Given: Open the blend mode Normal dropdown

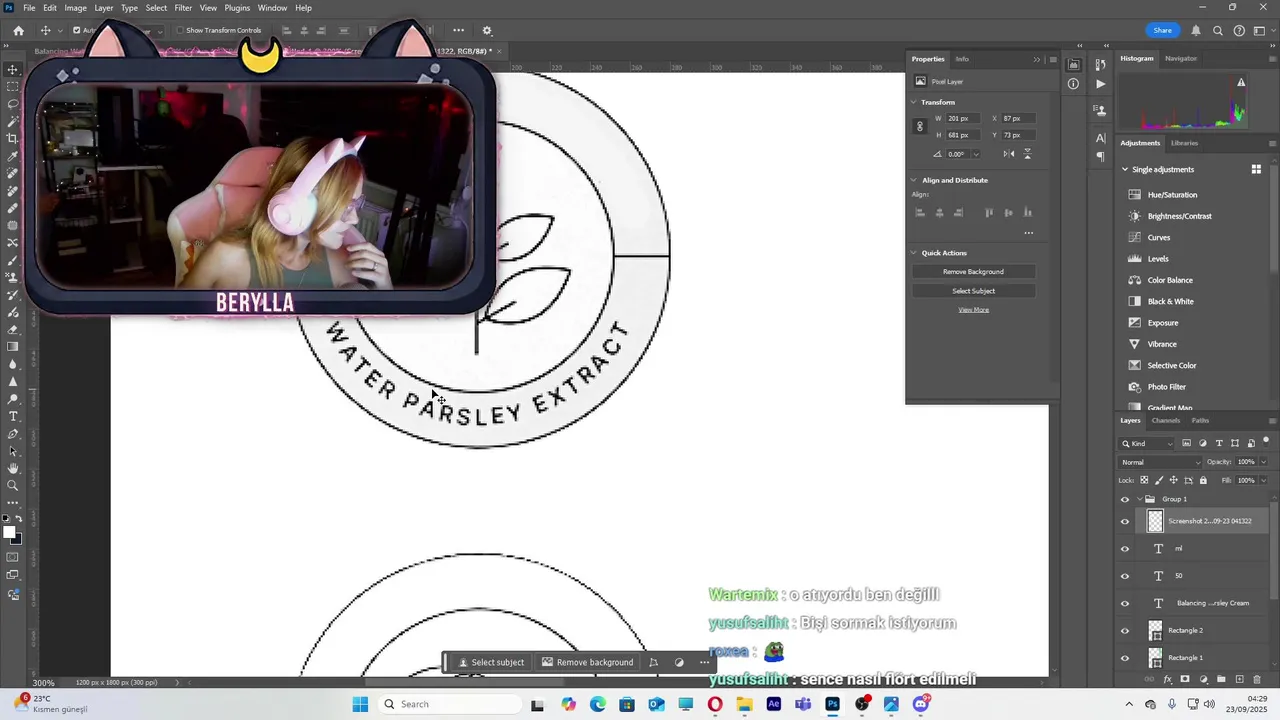Looking at the screenshot, I should click(x=1160, y=462).
